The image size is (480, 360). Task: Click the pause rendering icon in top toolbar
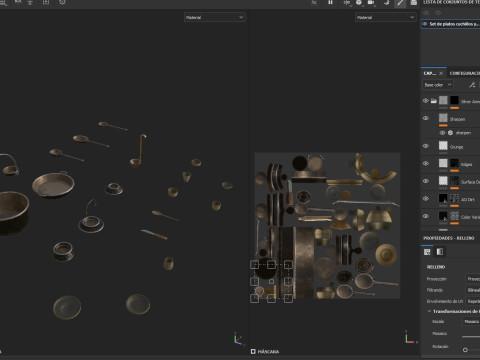coord(330,2)
